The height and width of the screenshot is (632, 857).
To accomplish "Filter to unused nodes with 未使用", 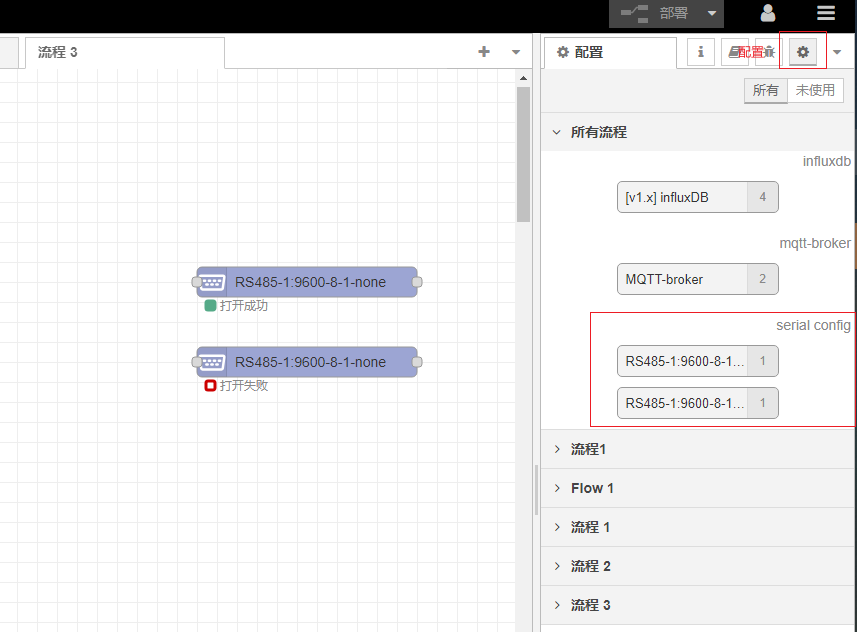I will point(815,90).
